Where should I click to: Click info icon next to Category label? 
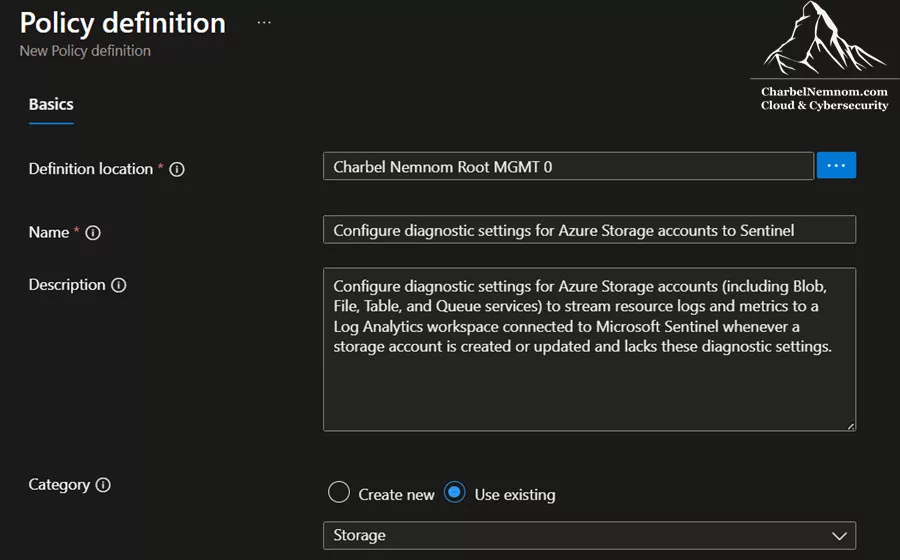coord(103,485)
